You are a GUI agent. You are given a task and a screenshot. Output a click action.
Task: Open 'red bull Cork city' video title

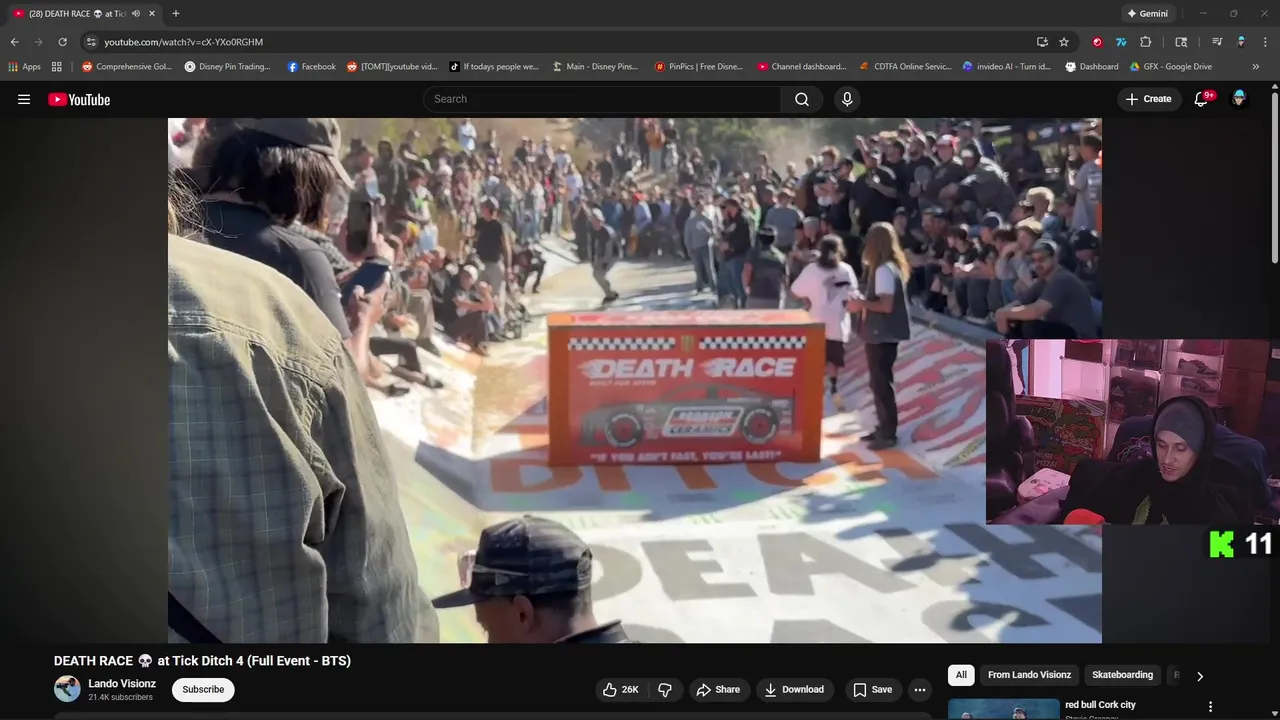[x=1100, y=705]
